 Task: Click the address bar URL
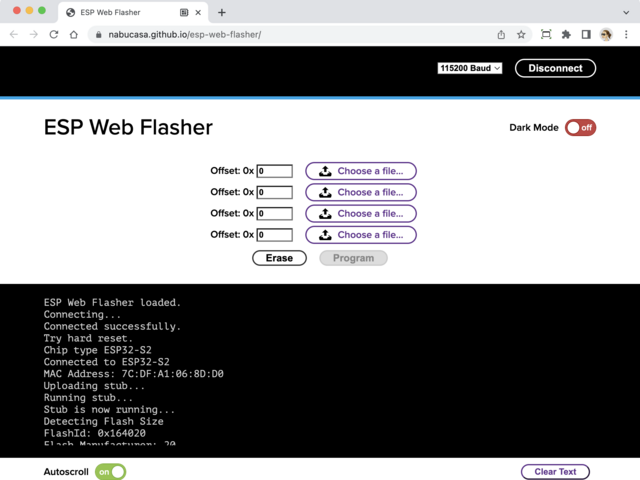(184, 35)
